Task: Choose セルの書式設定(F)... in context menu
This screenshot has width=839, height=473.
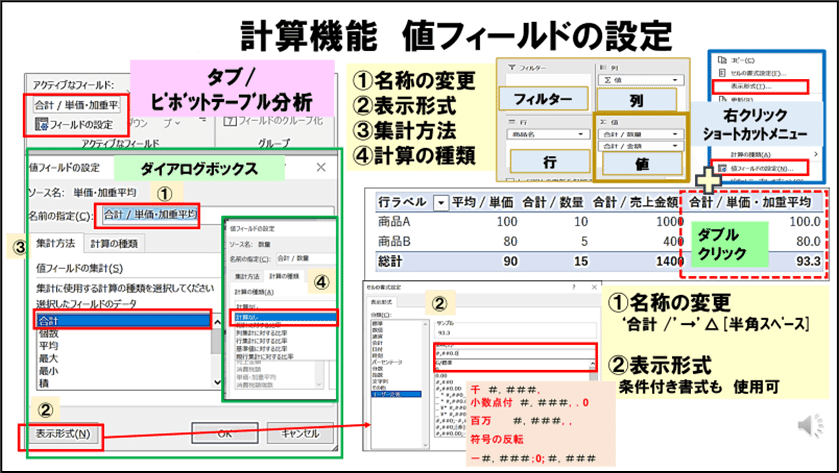Action: click(758, 73)
